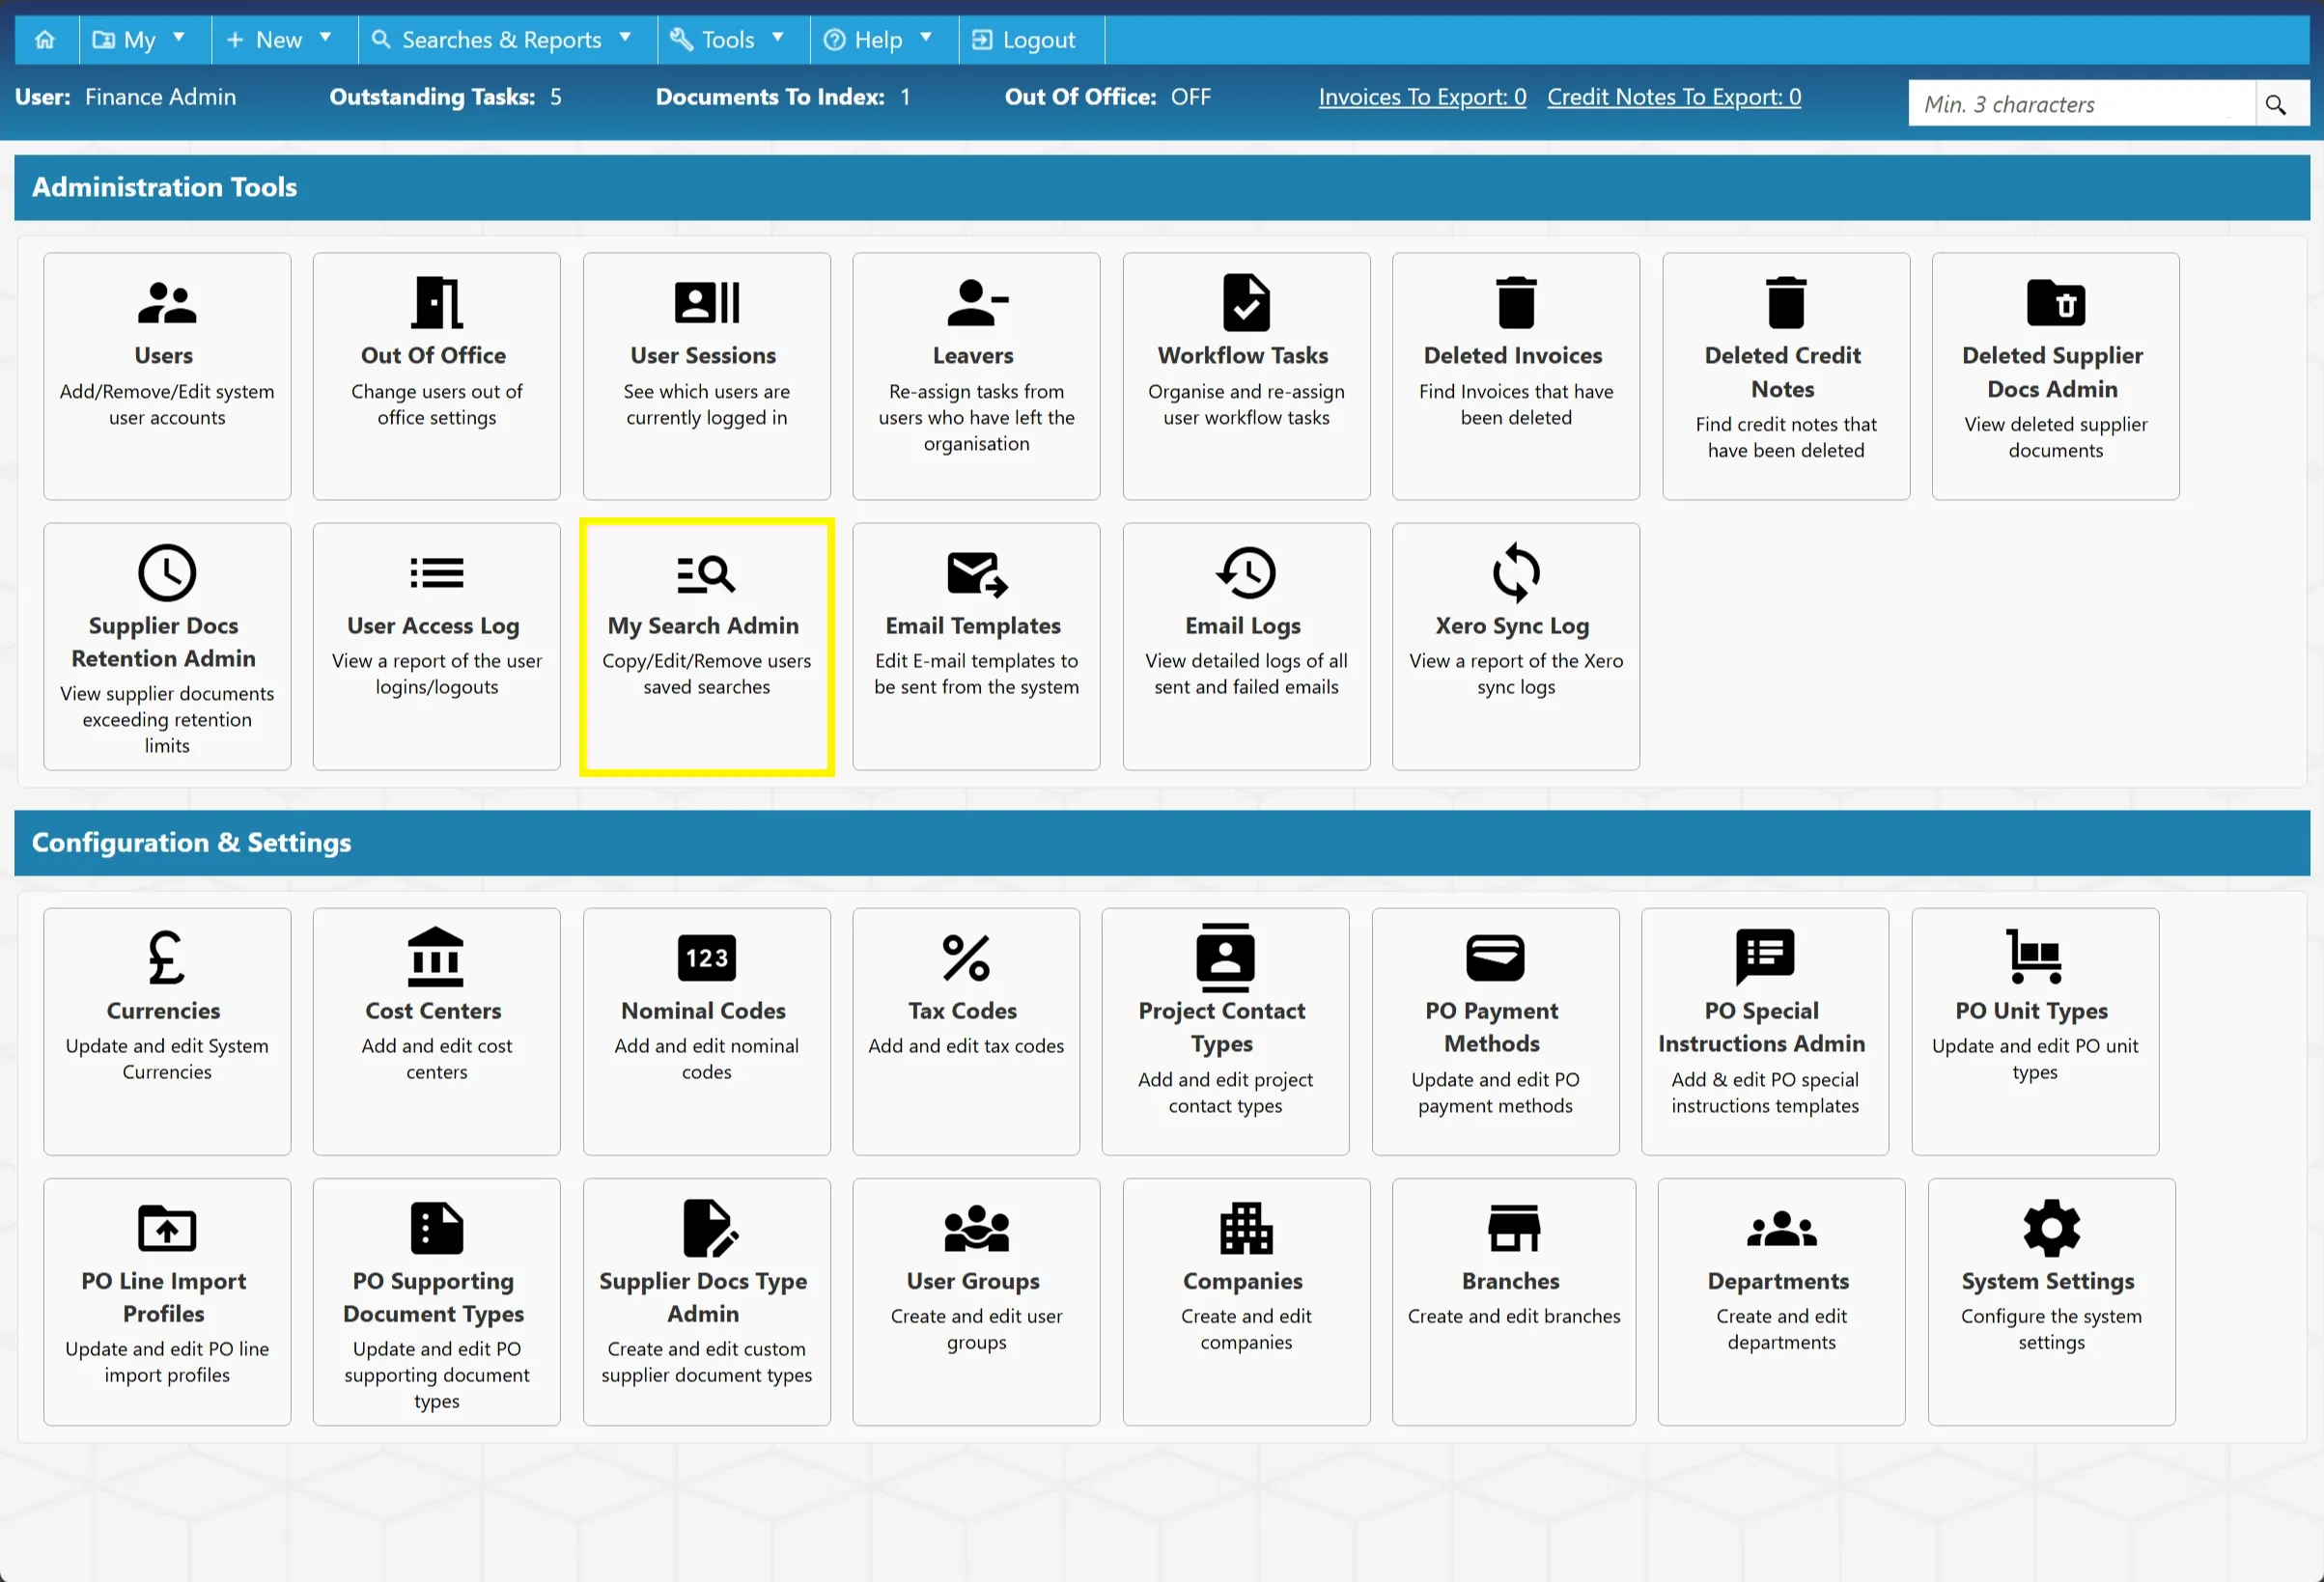Open the Deleted Supplier Docs Admin folder icon
This screenshot has height=1582, width=2324.
(2056, 303)
